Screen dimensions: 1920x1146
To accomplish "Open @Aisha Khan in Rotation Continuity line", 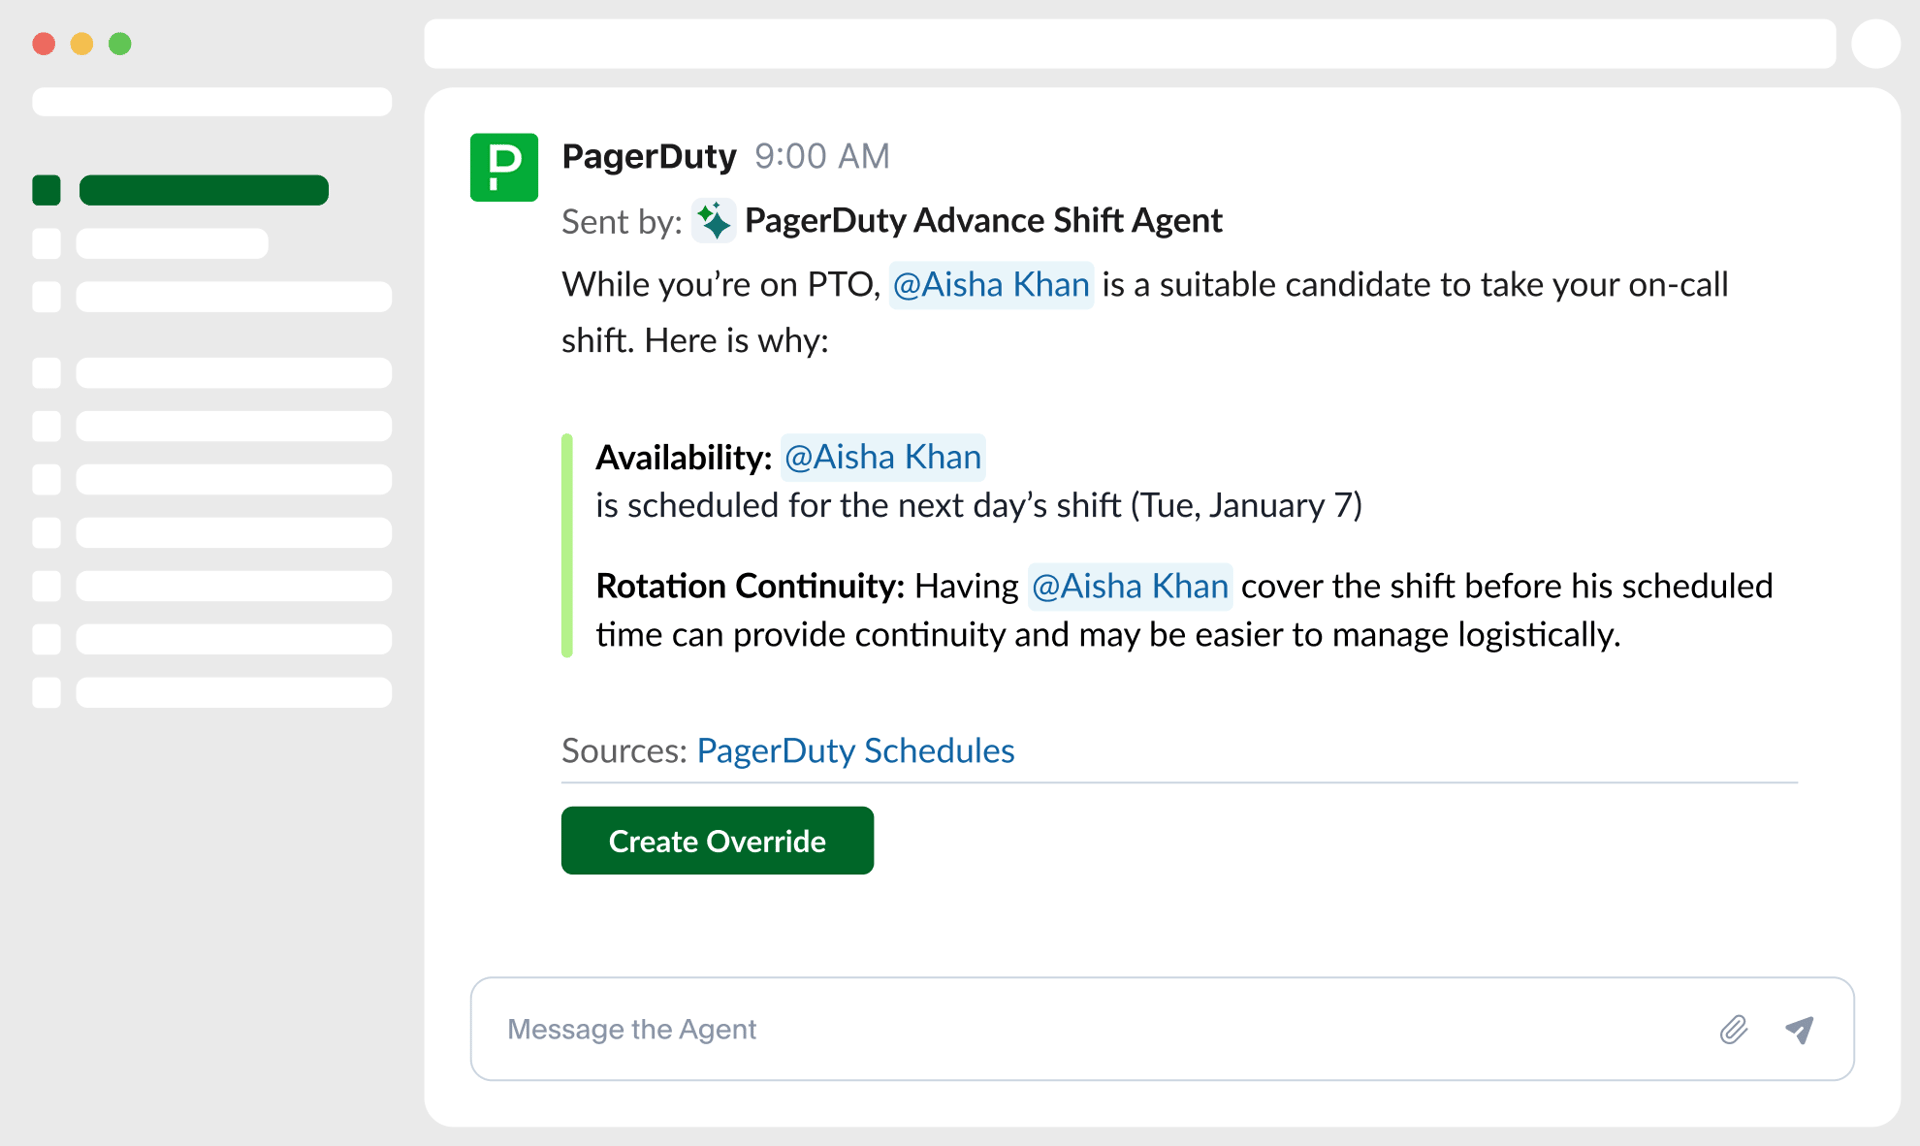I will pyautogui.click(x=1129, y=586).
